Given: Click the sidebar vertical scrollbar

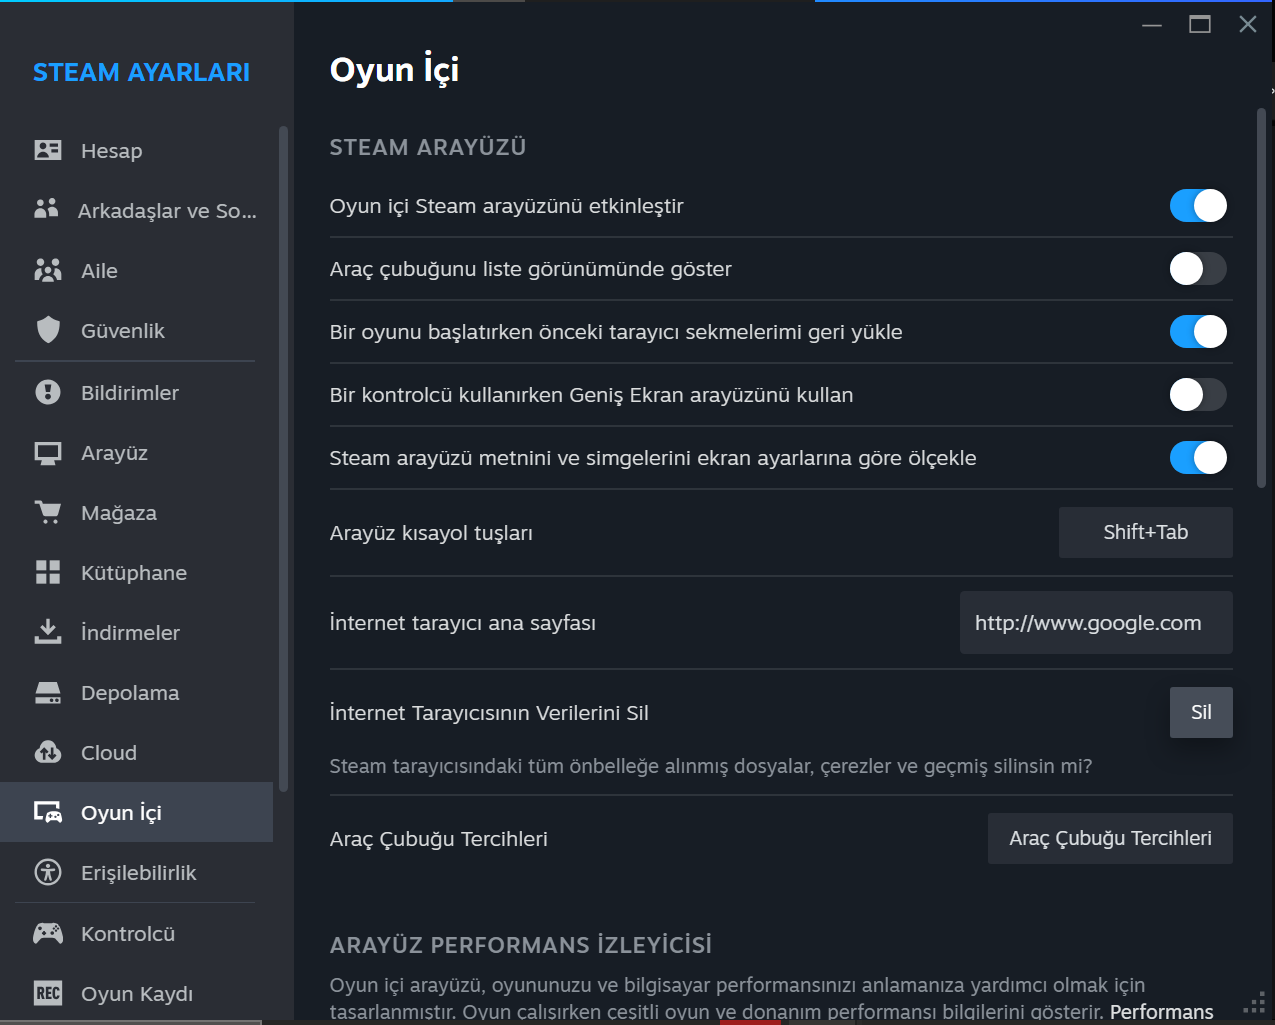Looking at the screenshot, I should 283,458.
